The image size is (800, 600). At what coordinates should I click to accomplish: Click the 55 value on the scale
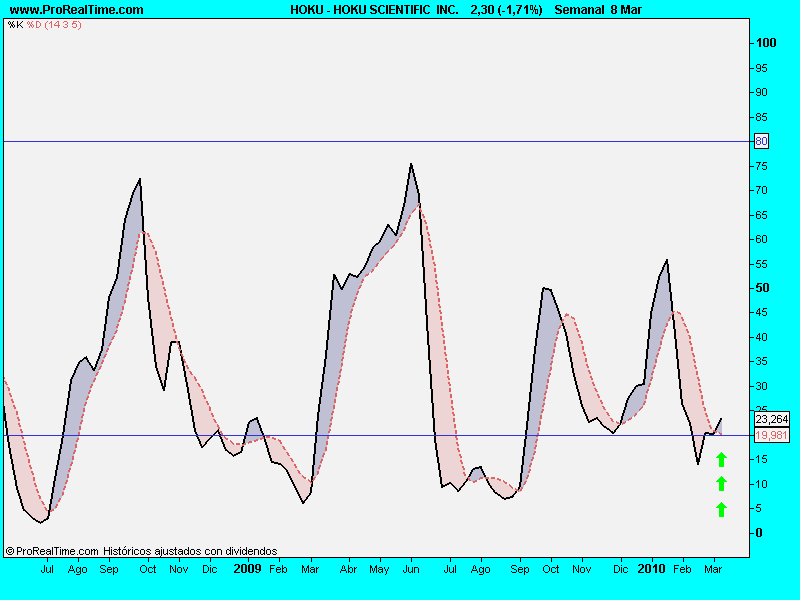[x=761, y=264]
